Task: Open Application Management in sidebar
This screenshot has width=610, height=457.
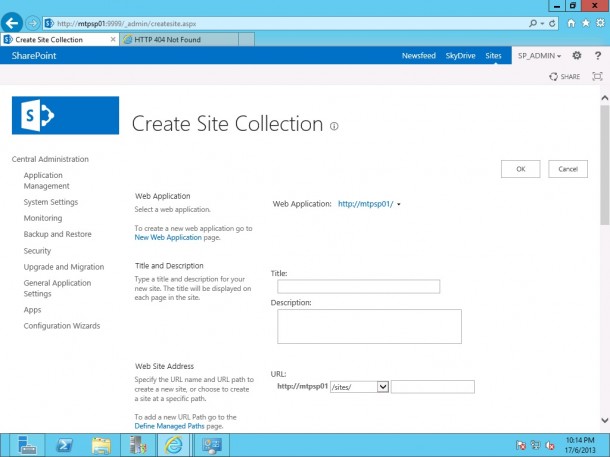Action: [x=47, y=180]
